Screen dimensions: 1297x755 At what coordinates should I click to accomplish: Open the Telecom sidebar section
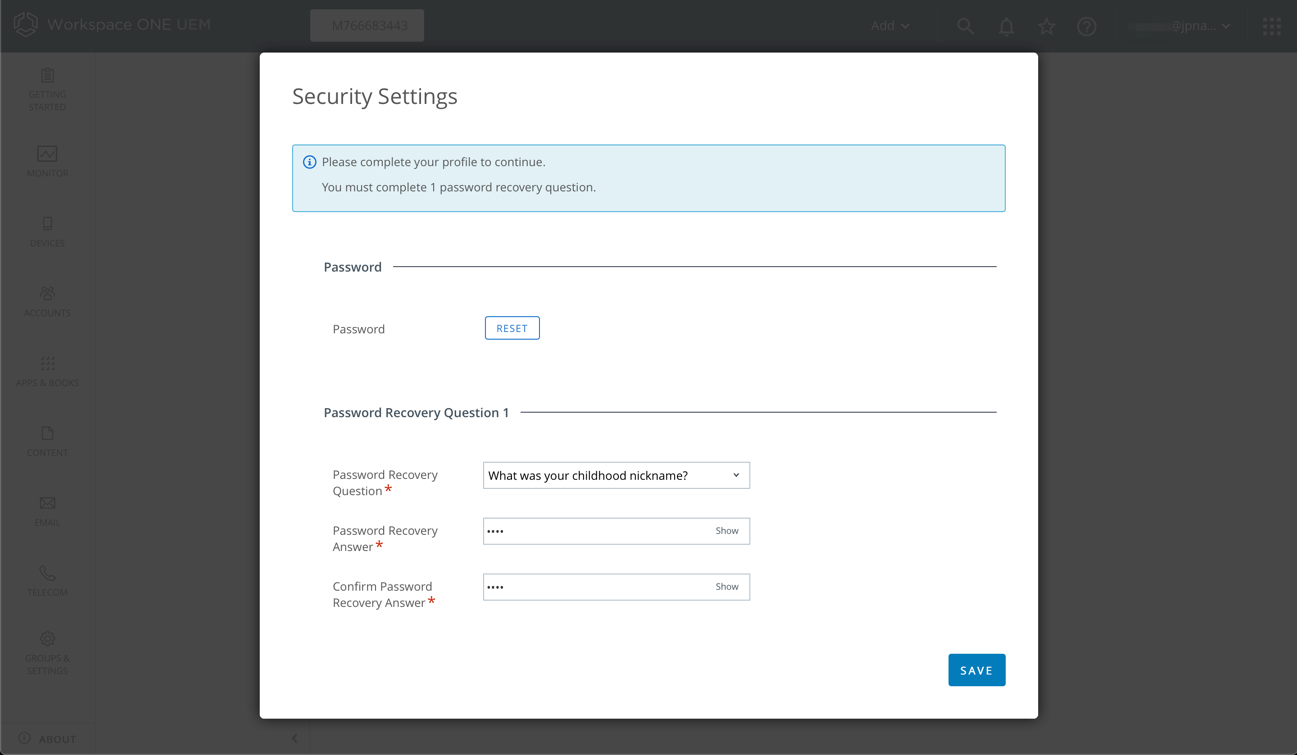[x=47, y=581]
